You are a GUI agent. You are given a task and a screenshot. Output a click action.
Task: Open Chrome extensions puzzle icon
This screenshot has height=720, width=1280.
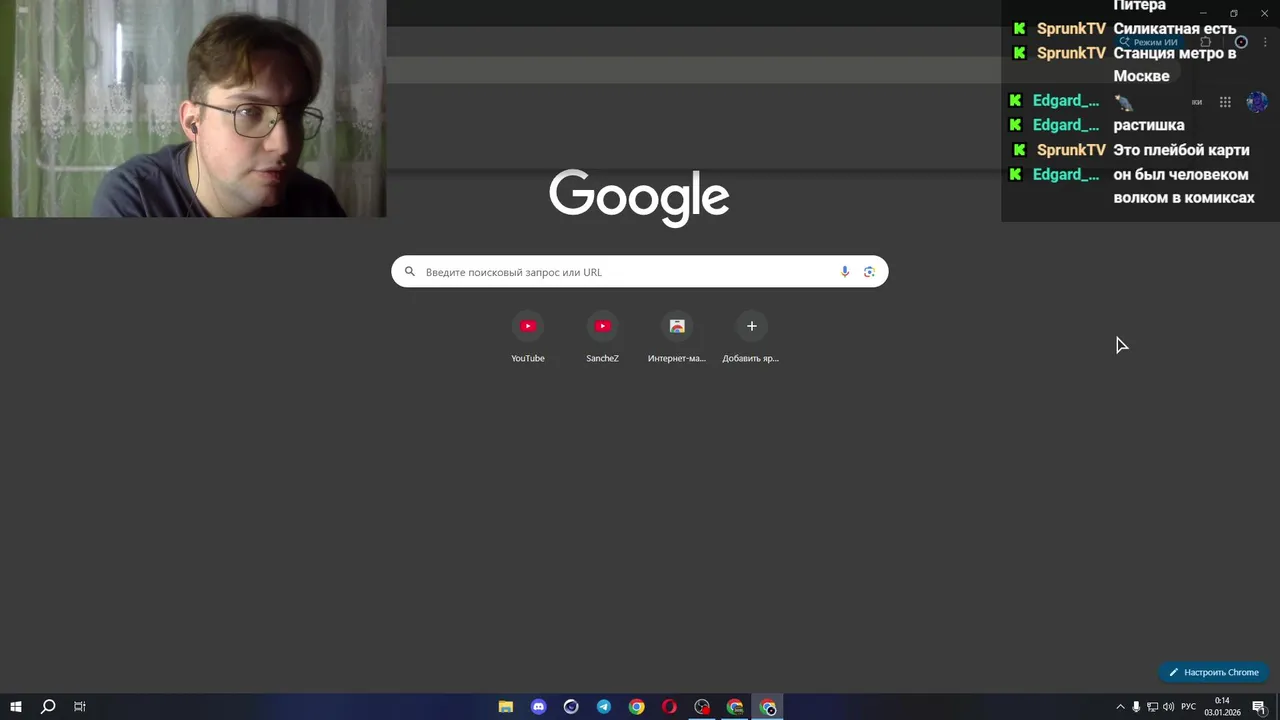click(1205, 43)
